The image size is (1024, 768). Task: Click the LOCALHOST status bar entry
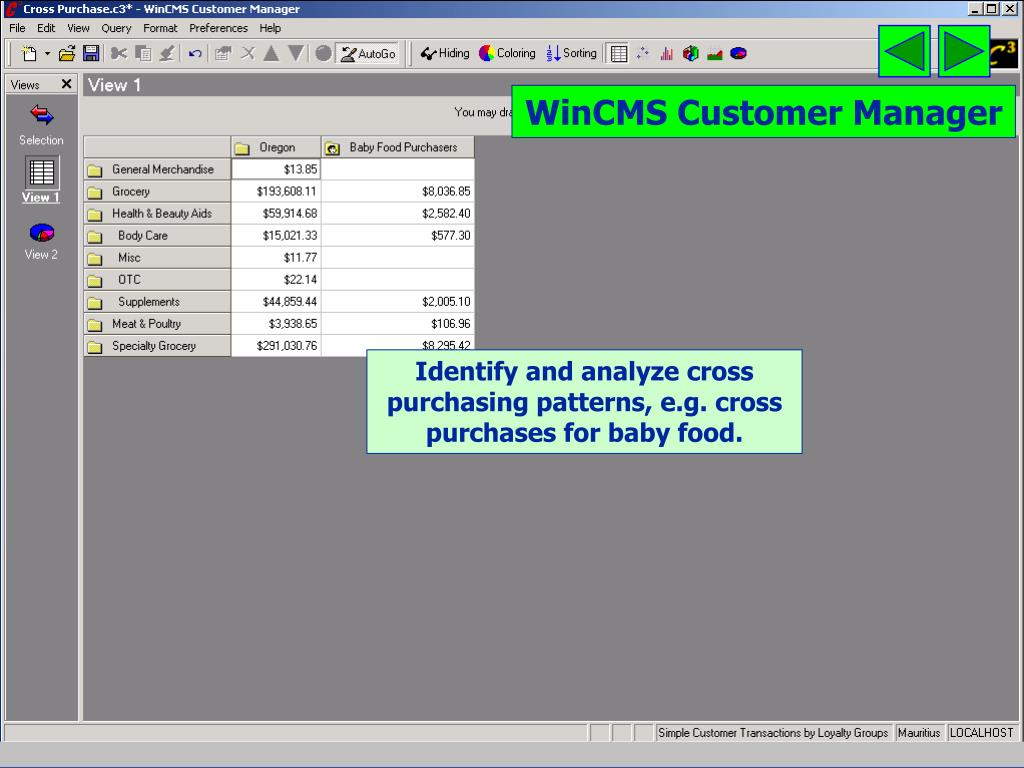982,733
